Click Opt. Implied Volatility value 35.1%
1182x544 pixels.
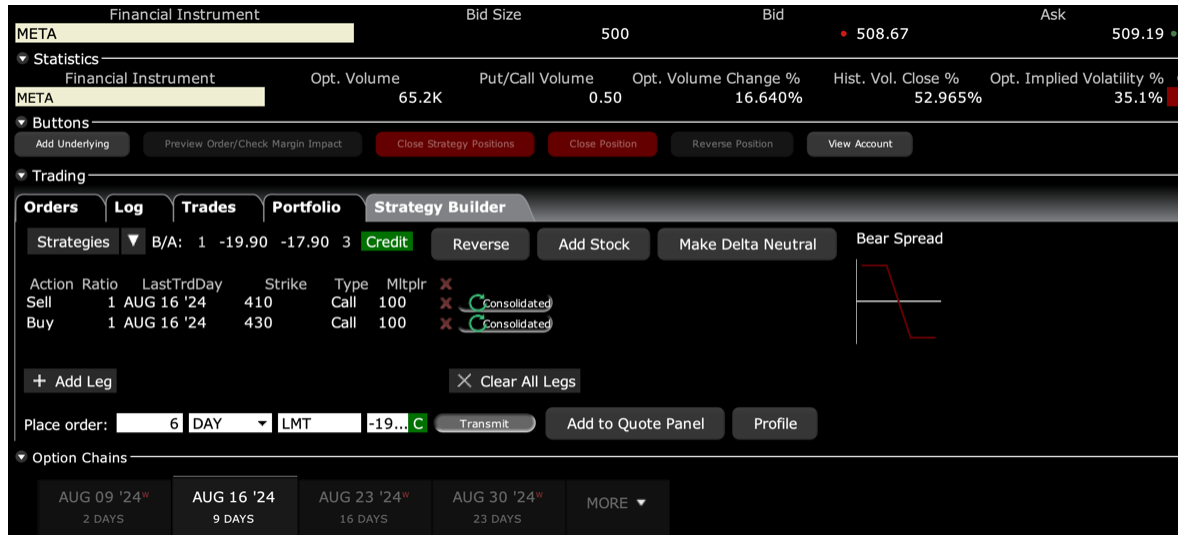click(1138, 98)
